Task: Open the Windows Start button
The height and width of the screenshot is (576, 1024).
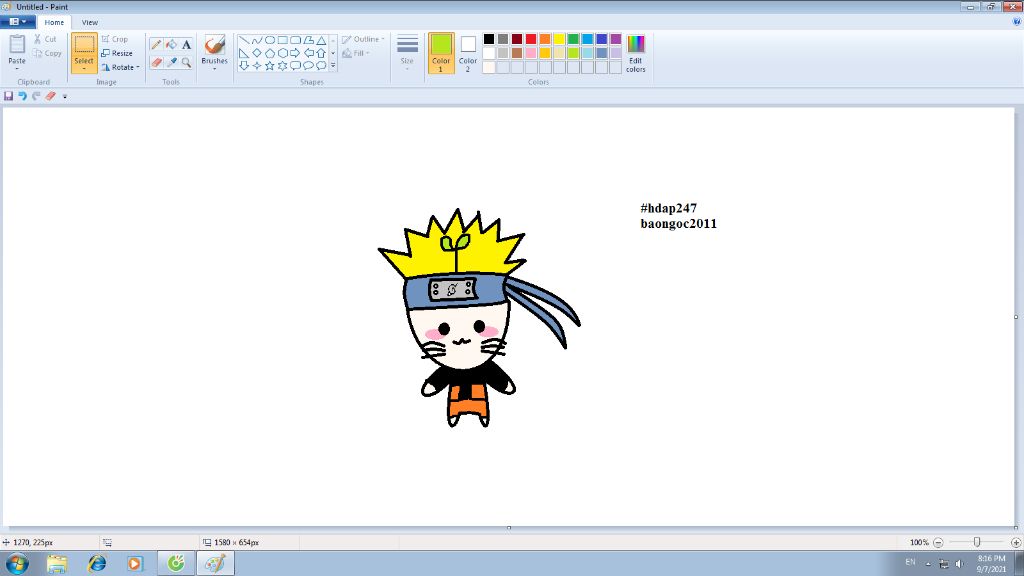Action: [17, 563]
